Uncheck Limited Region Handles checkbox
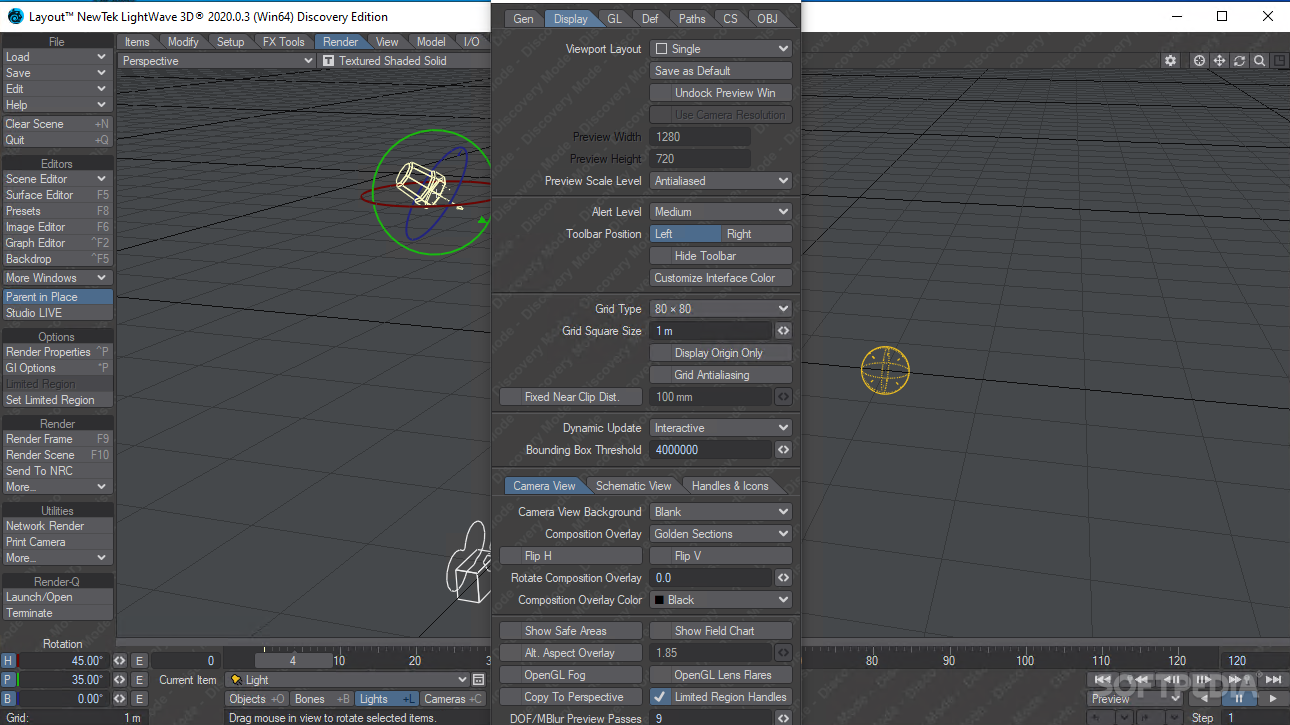Image resolution: width=1290 pixels, height=725 pixels. click(x=660, y=697)
